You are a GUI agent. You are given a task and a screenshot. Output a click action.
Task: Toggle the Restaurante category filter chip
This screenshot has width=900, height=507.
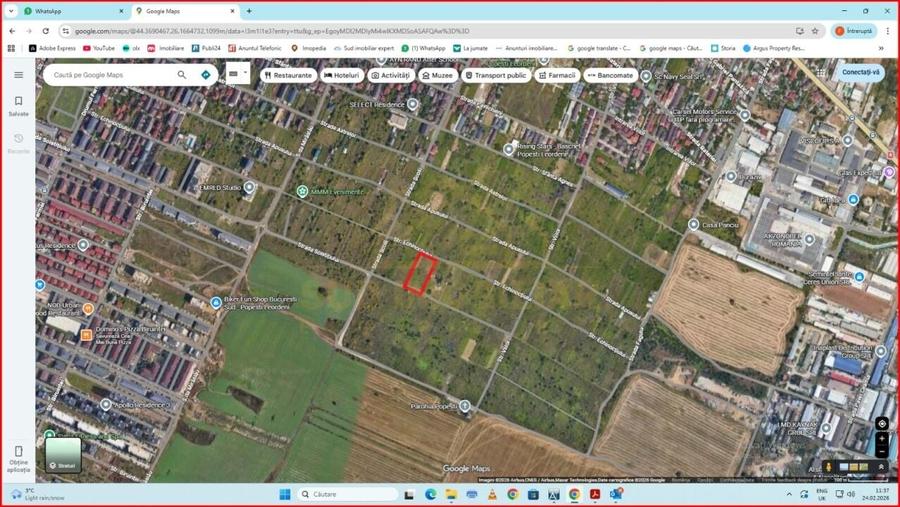288,75
